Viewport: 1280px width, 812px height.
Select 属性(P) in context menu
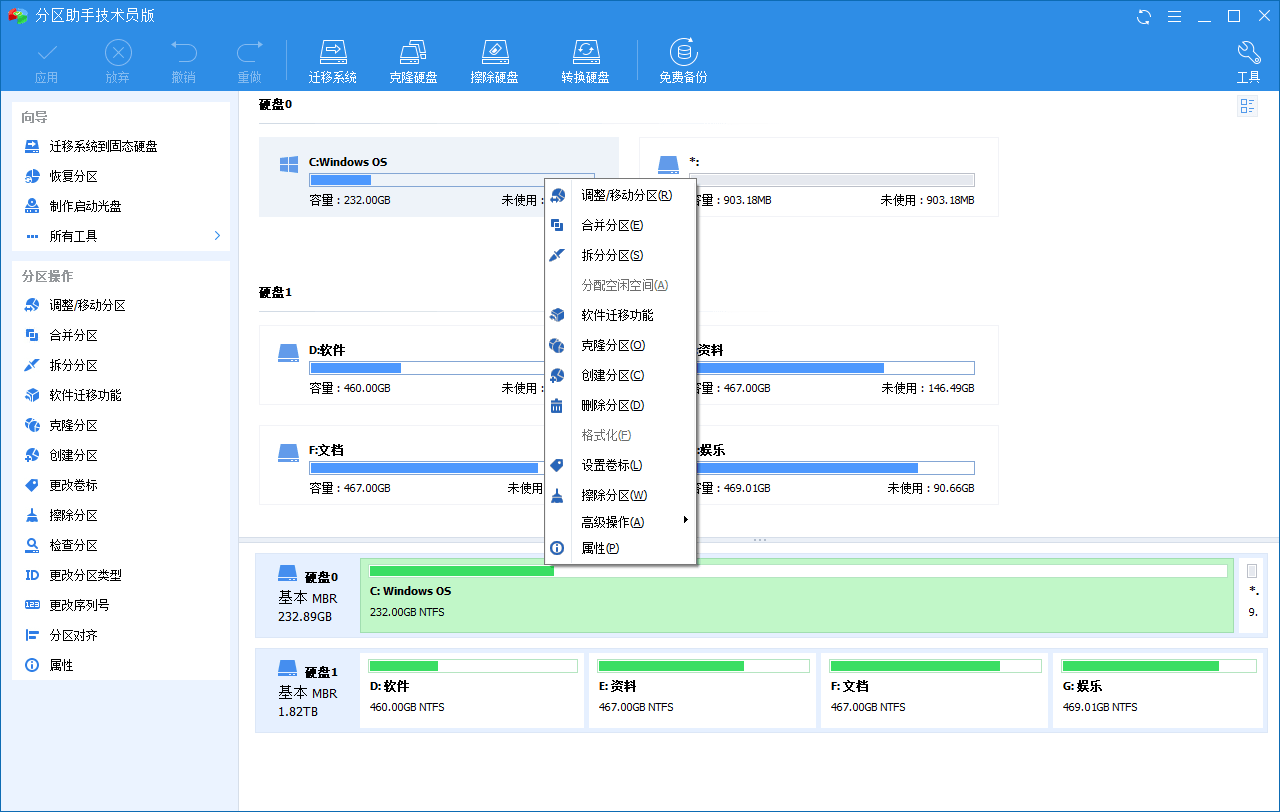[620, 548]
